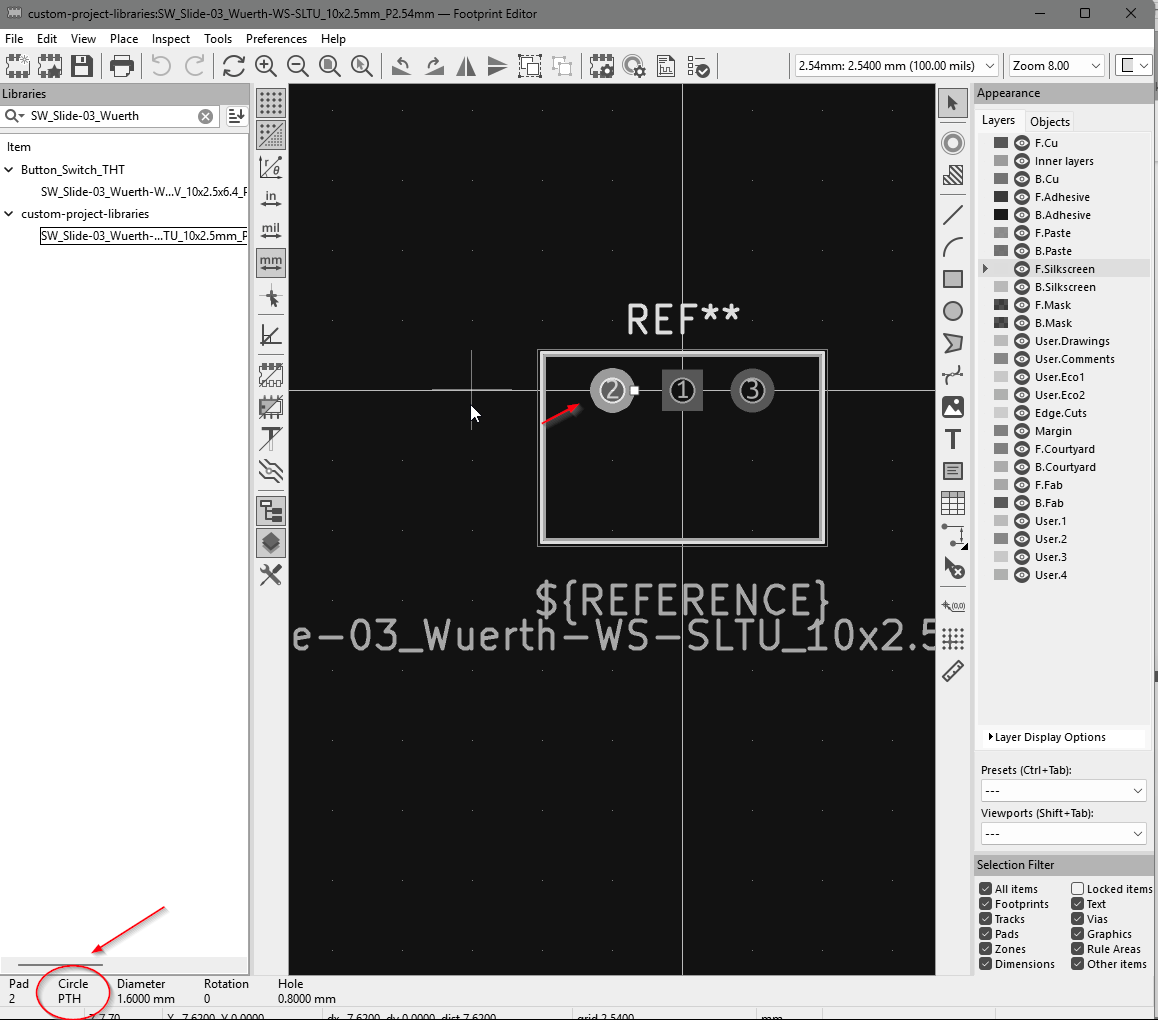This screenshot has height=1020, width=1158.
Task: Switch to the Objects tab
Action: [x=1049, y=122]
